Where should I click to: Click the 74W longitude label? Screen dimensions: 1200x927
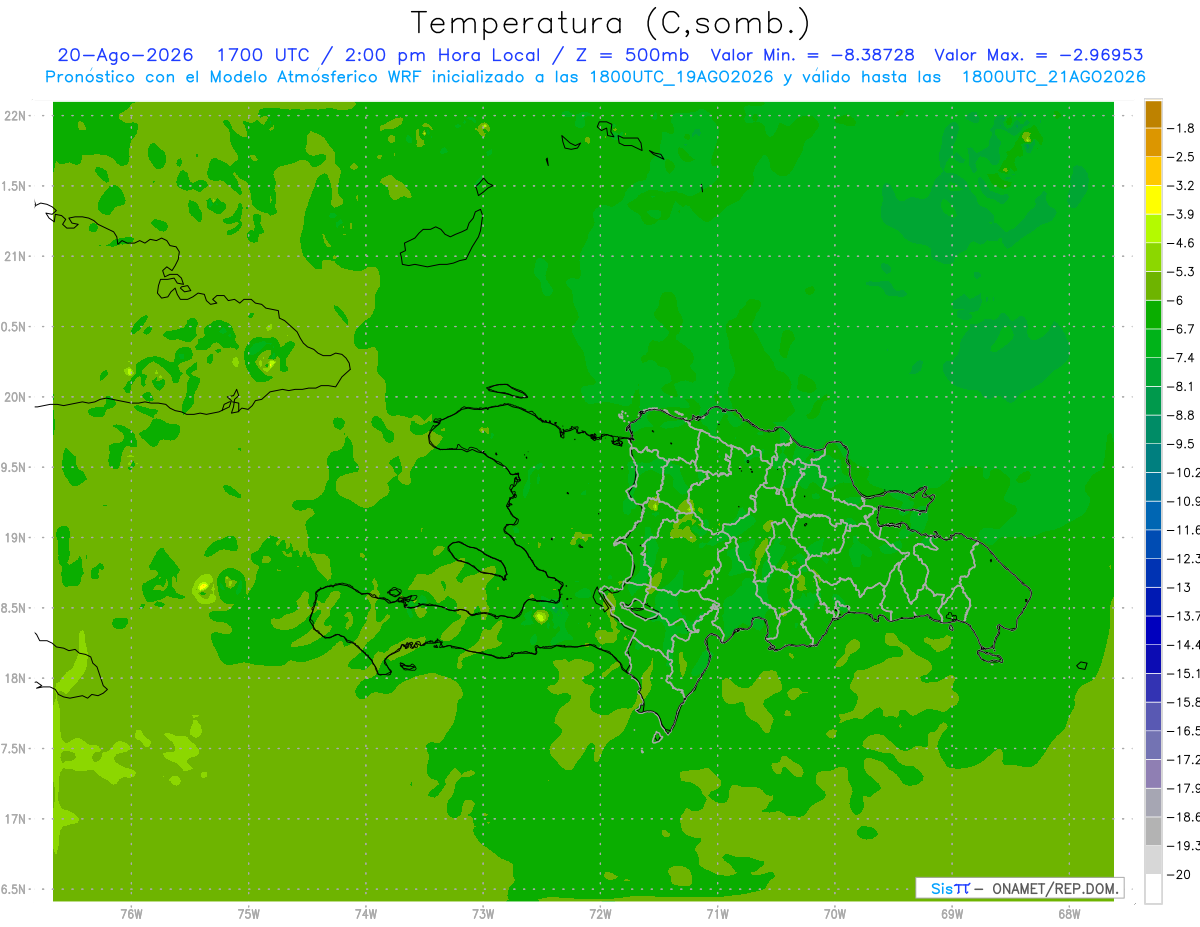click(366, 913)
